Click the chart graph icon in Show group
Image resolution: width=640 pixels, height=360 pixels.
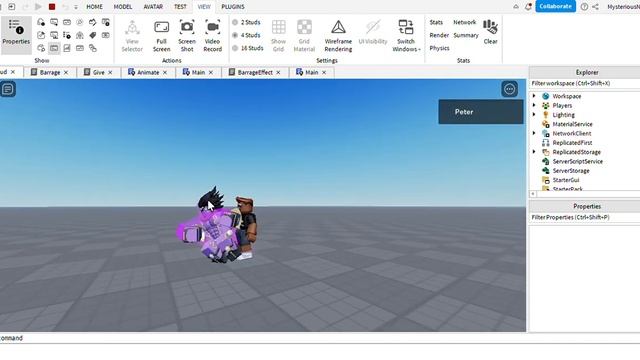click(67, 48)
